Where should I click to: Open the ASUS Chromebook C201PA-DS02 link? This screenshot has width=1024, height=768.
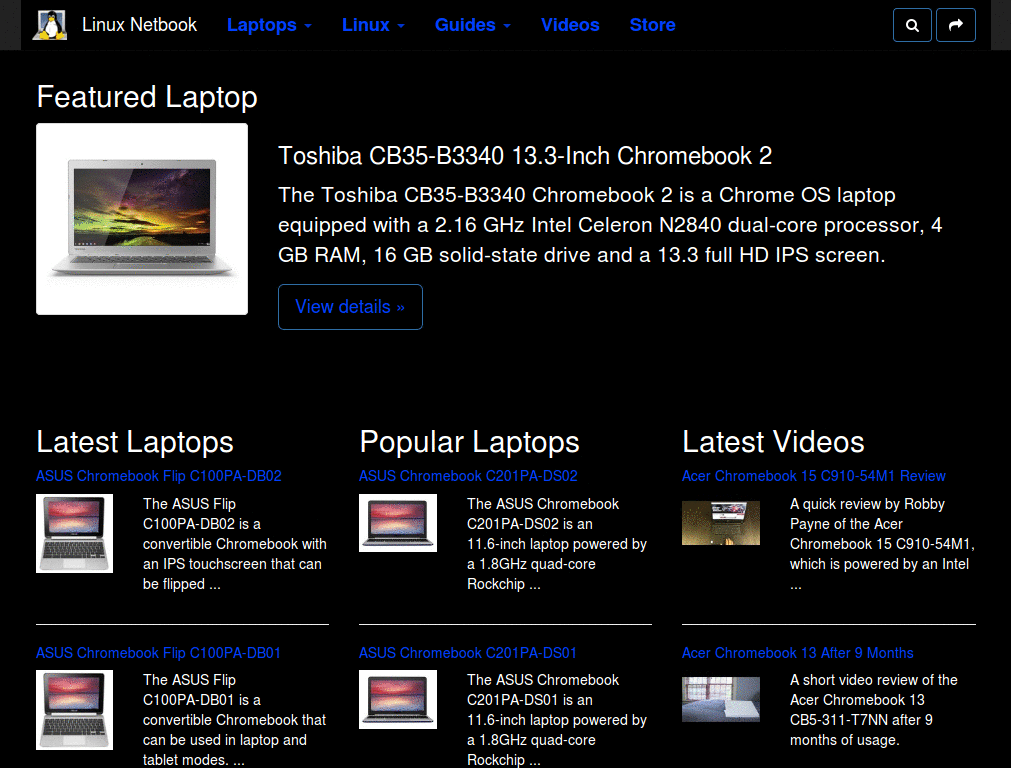click(x=468, y=476)
